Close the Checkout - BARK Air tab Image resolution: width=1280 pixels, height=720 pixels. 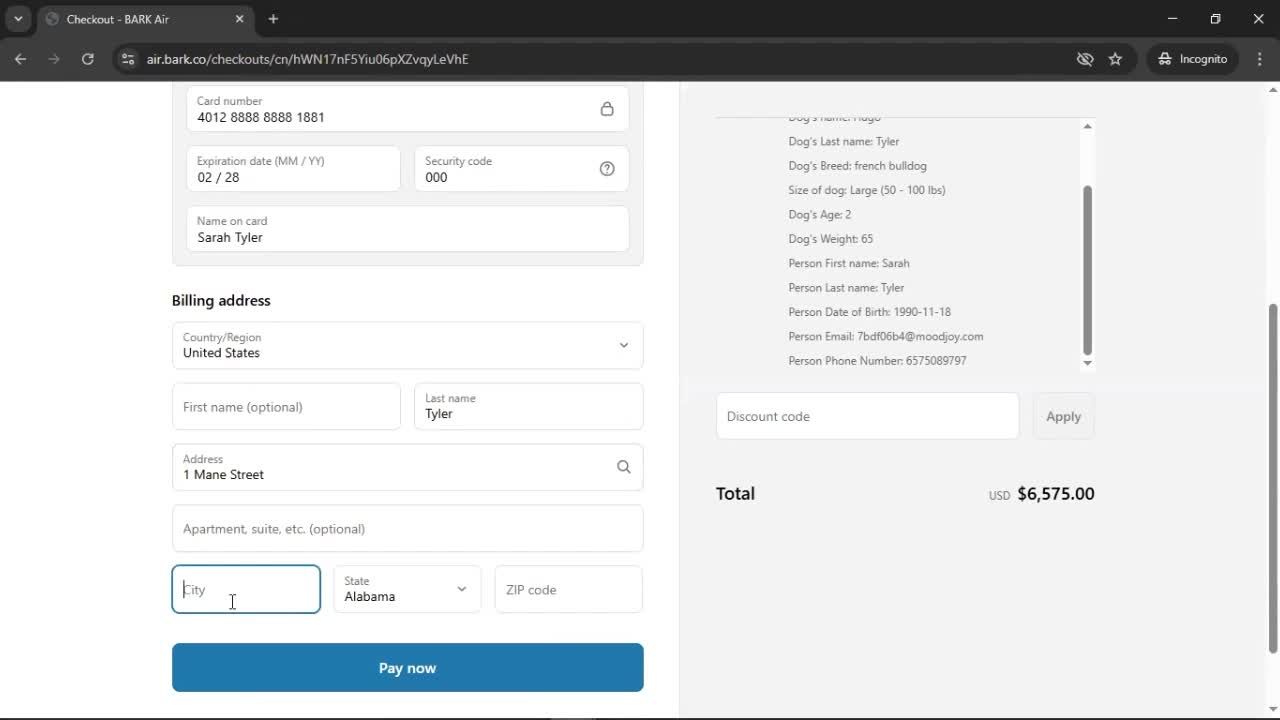click(x=239, y=19)
